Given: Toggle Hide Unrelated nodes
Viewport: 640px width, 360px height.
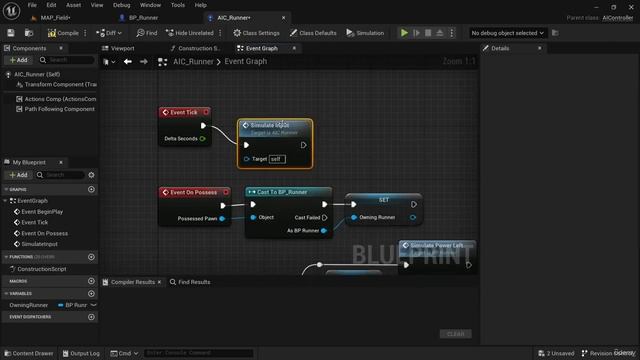Looking at the screenshot, I should (x=189, y=33).
